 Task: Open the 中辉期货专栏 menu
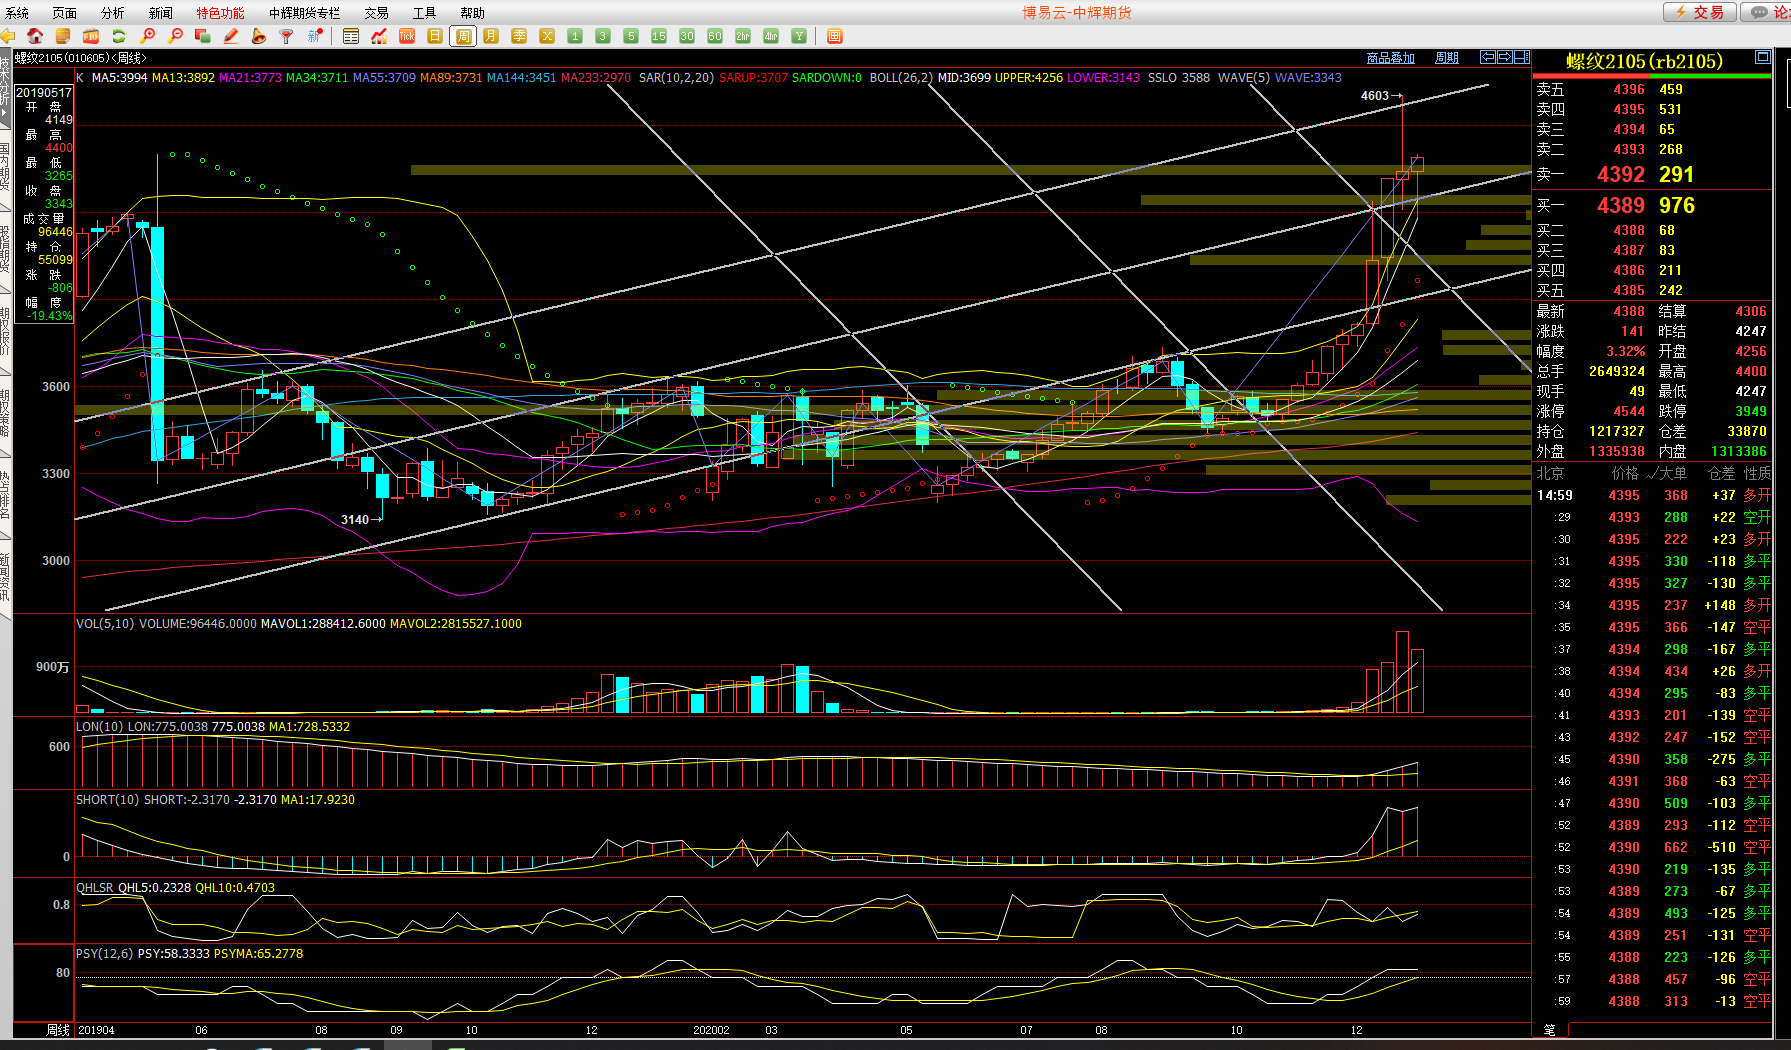click(x=305, y=13)
